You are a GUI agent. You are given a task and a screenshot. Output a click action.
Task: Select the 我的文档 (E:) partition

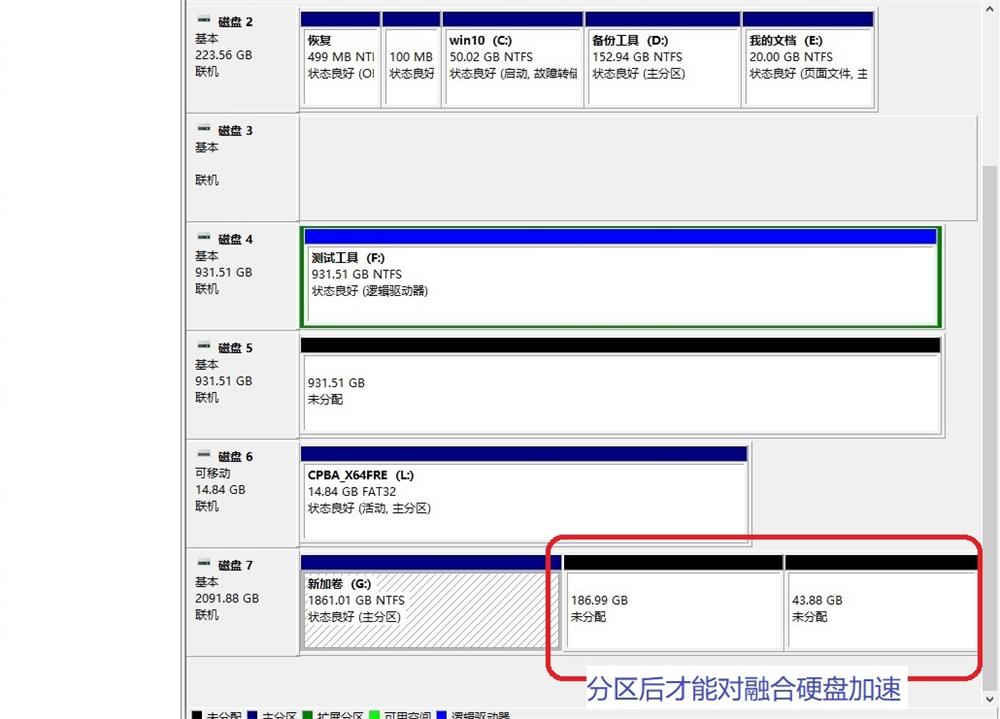pos(808,60)
